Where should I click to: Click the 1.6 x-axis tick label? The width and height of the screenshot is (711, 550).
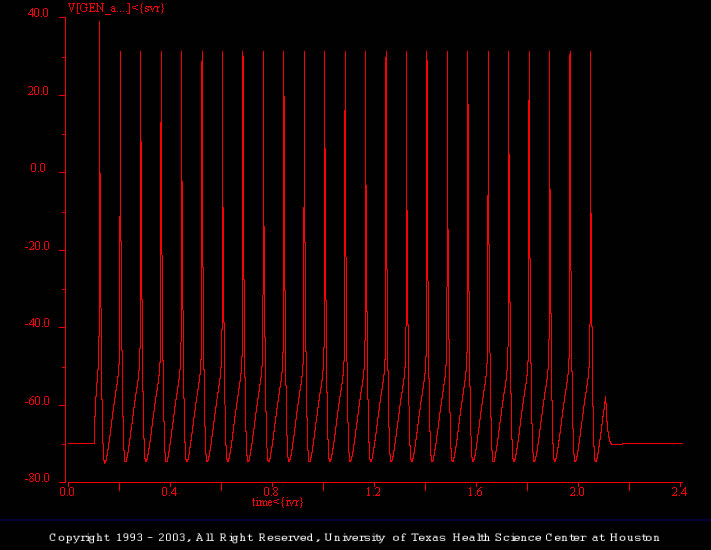coord(475,492)
